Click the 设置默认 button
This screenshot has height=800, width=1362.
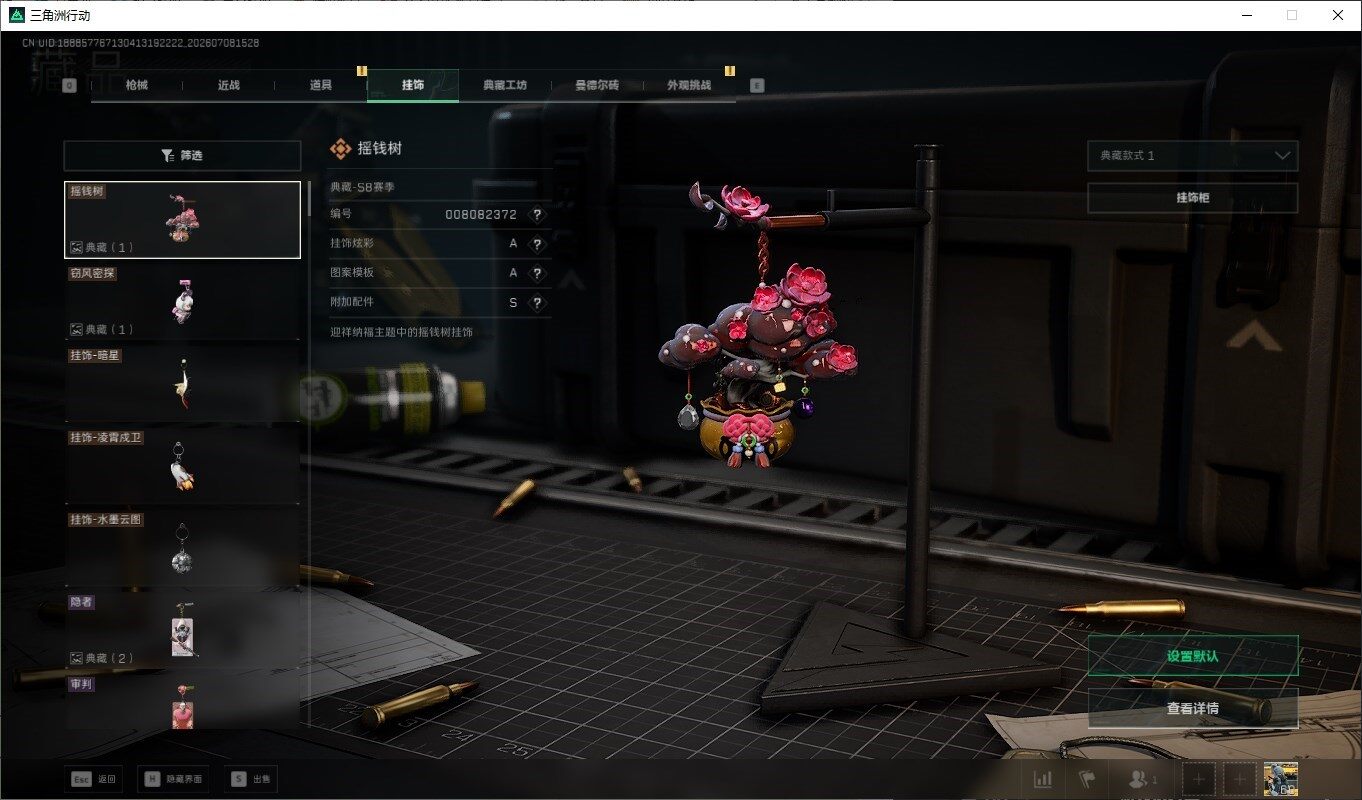(x=1192, y=656)
